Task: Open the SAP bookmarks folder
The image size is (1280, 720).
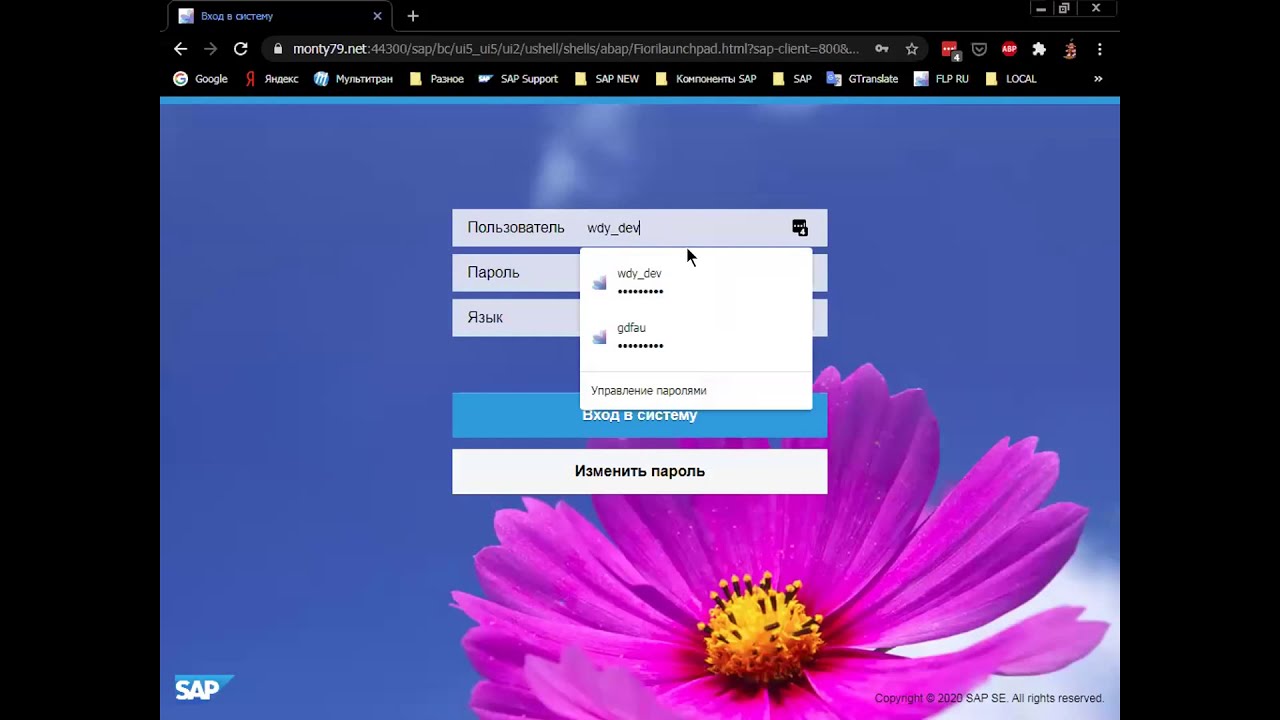Action: coord(792,79)
